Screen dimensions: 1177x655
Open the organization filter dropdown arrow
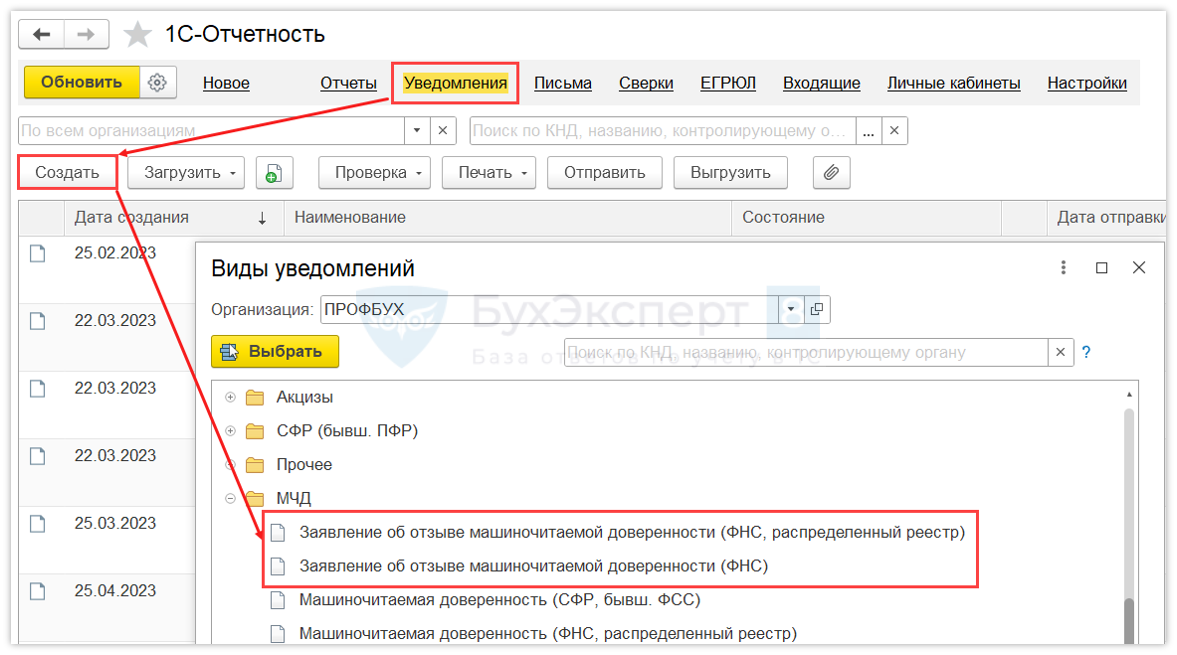click(x=417, y=131)
